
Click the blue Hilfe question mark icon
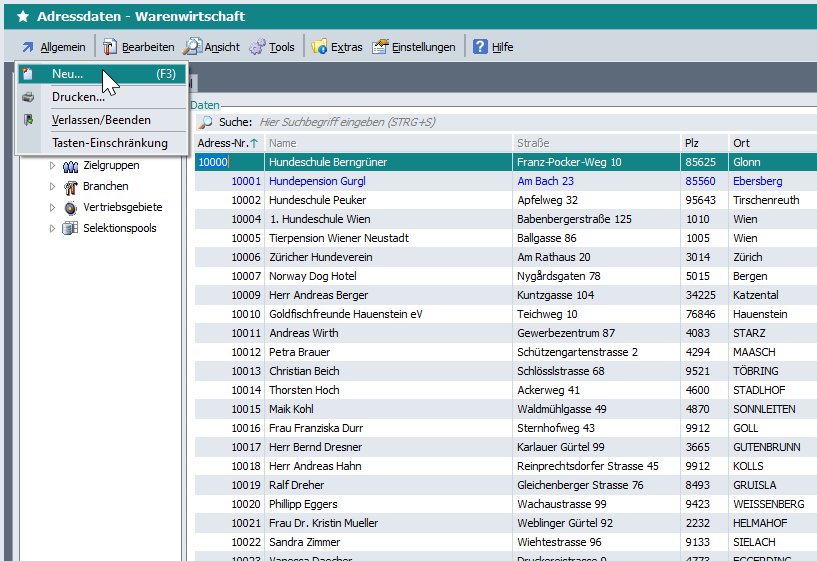coord(481,47)
